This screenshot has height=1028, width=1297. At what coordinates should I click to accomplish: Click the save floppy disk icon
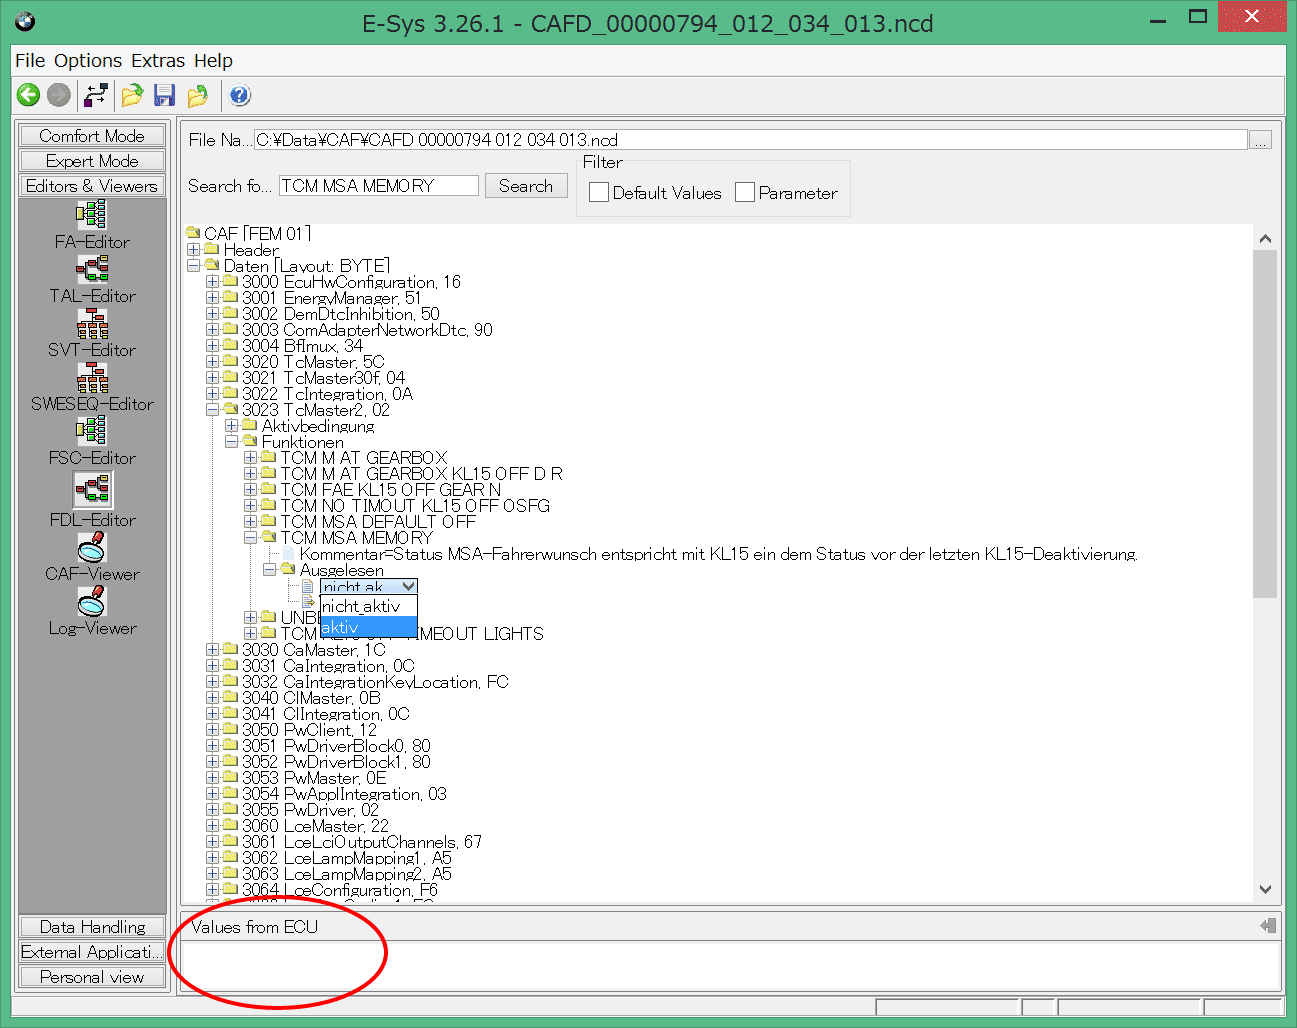coord(165,95)
